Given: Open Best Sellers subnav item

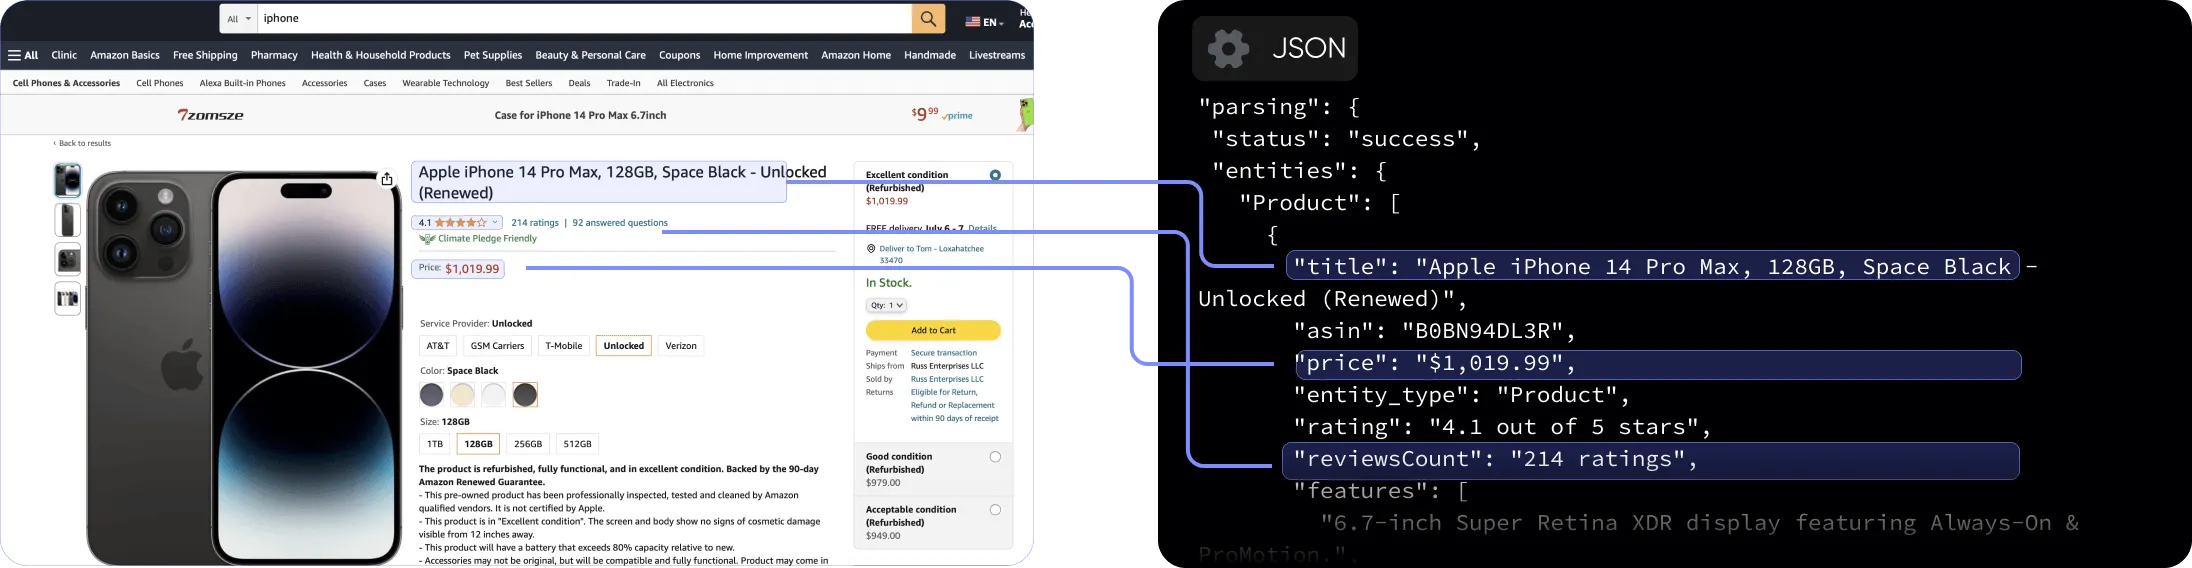Looking at the screenshot, I should 529,83.
